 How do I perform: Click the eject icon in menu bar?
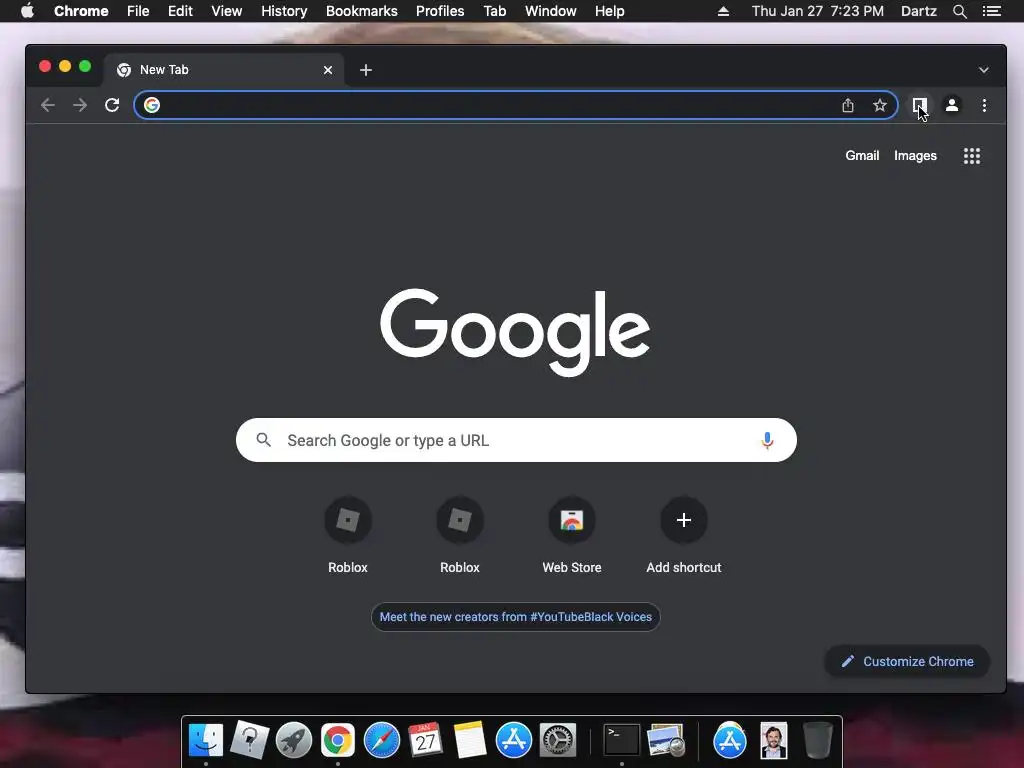723,11
